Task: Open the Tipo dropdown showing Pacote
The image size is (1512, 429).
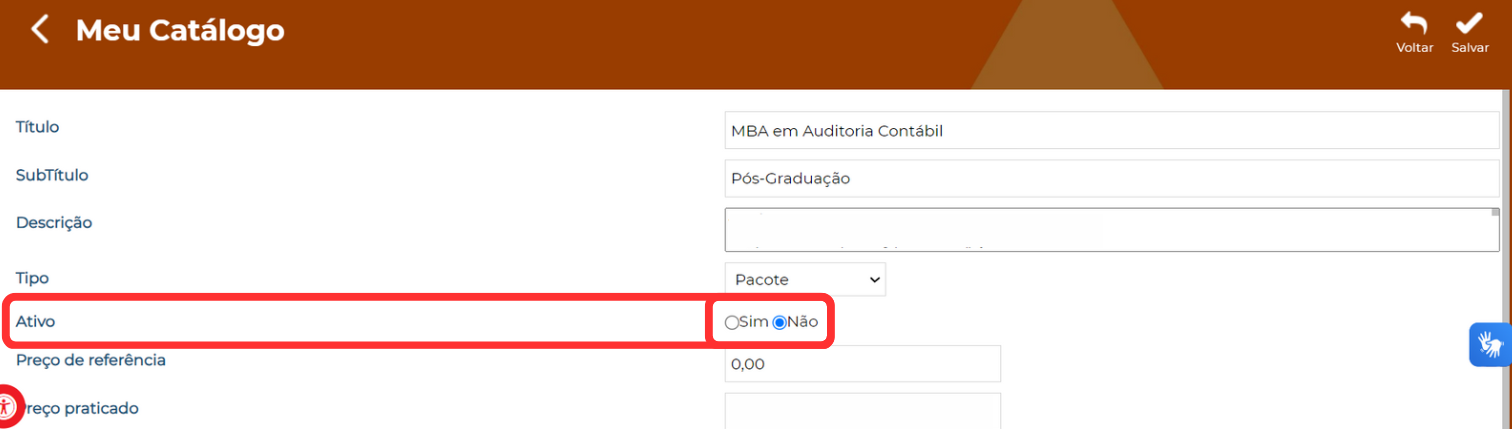Action: (x=805, y=279)
